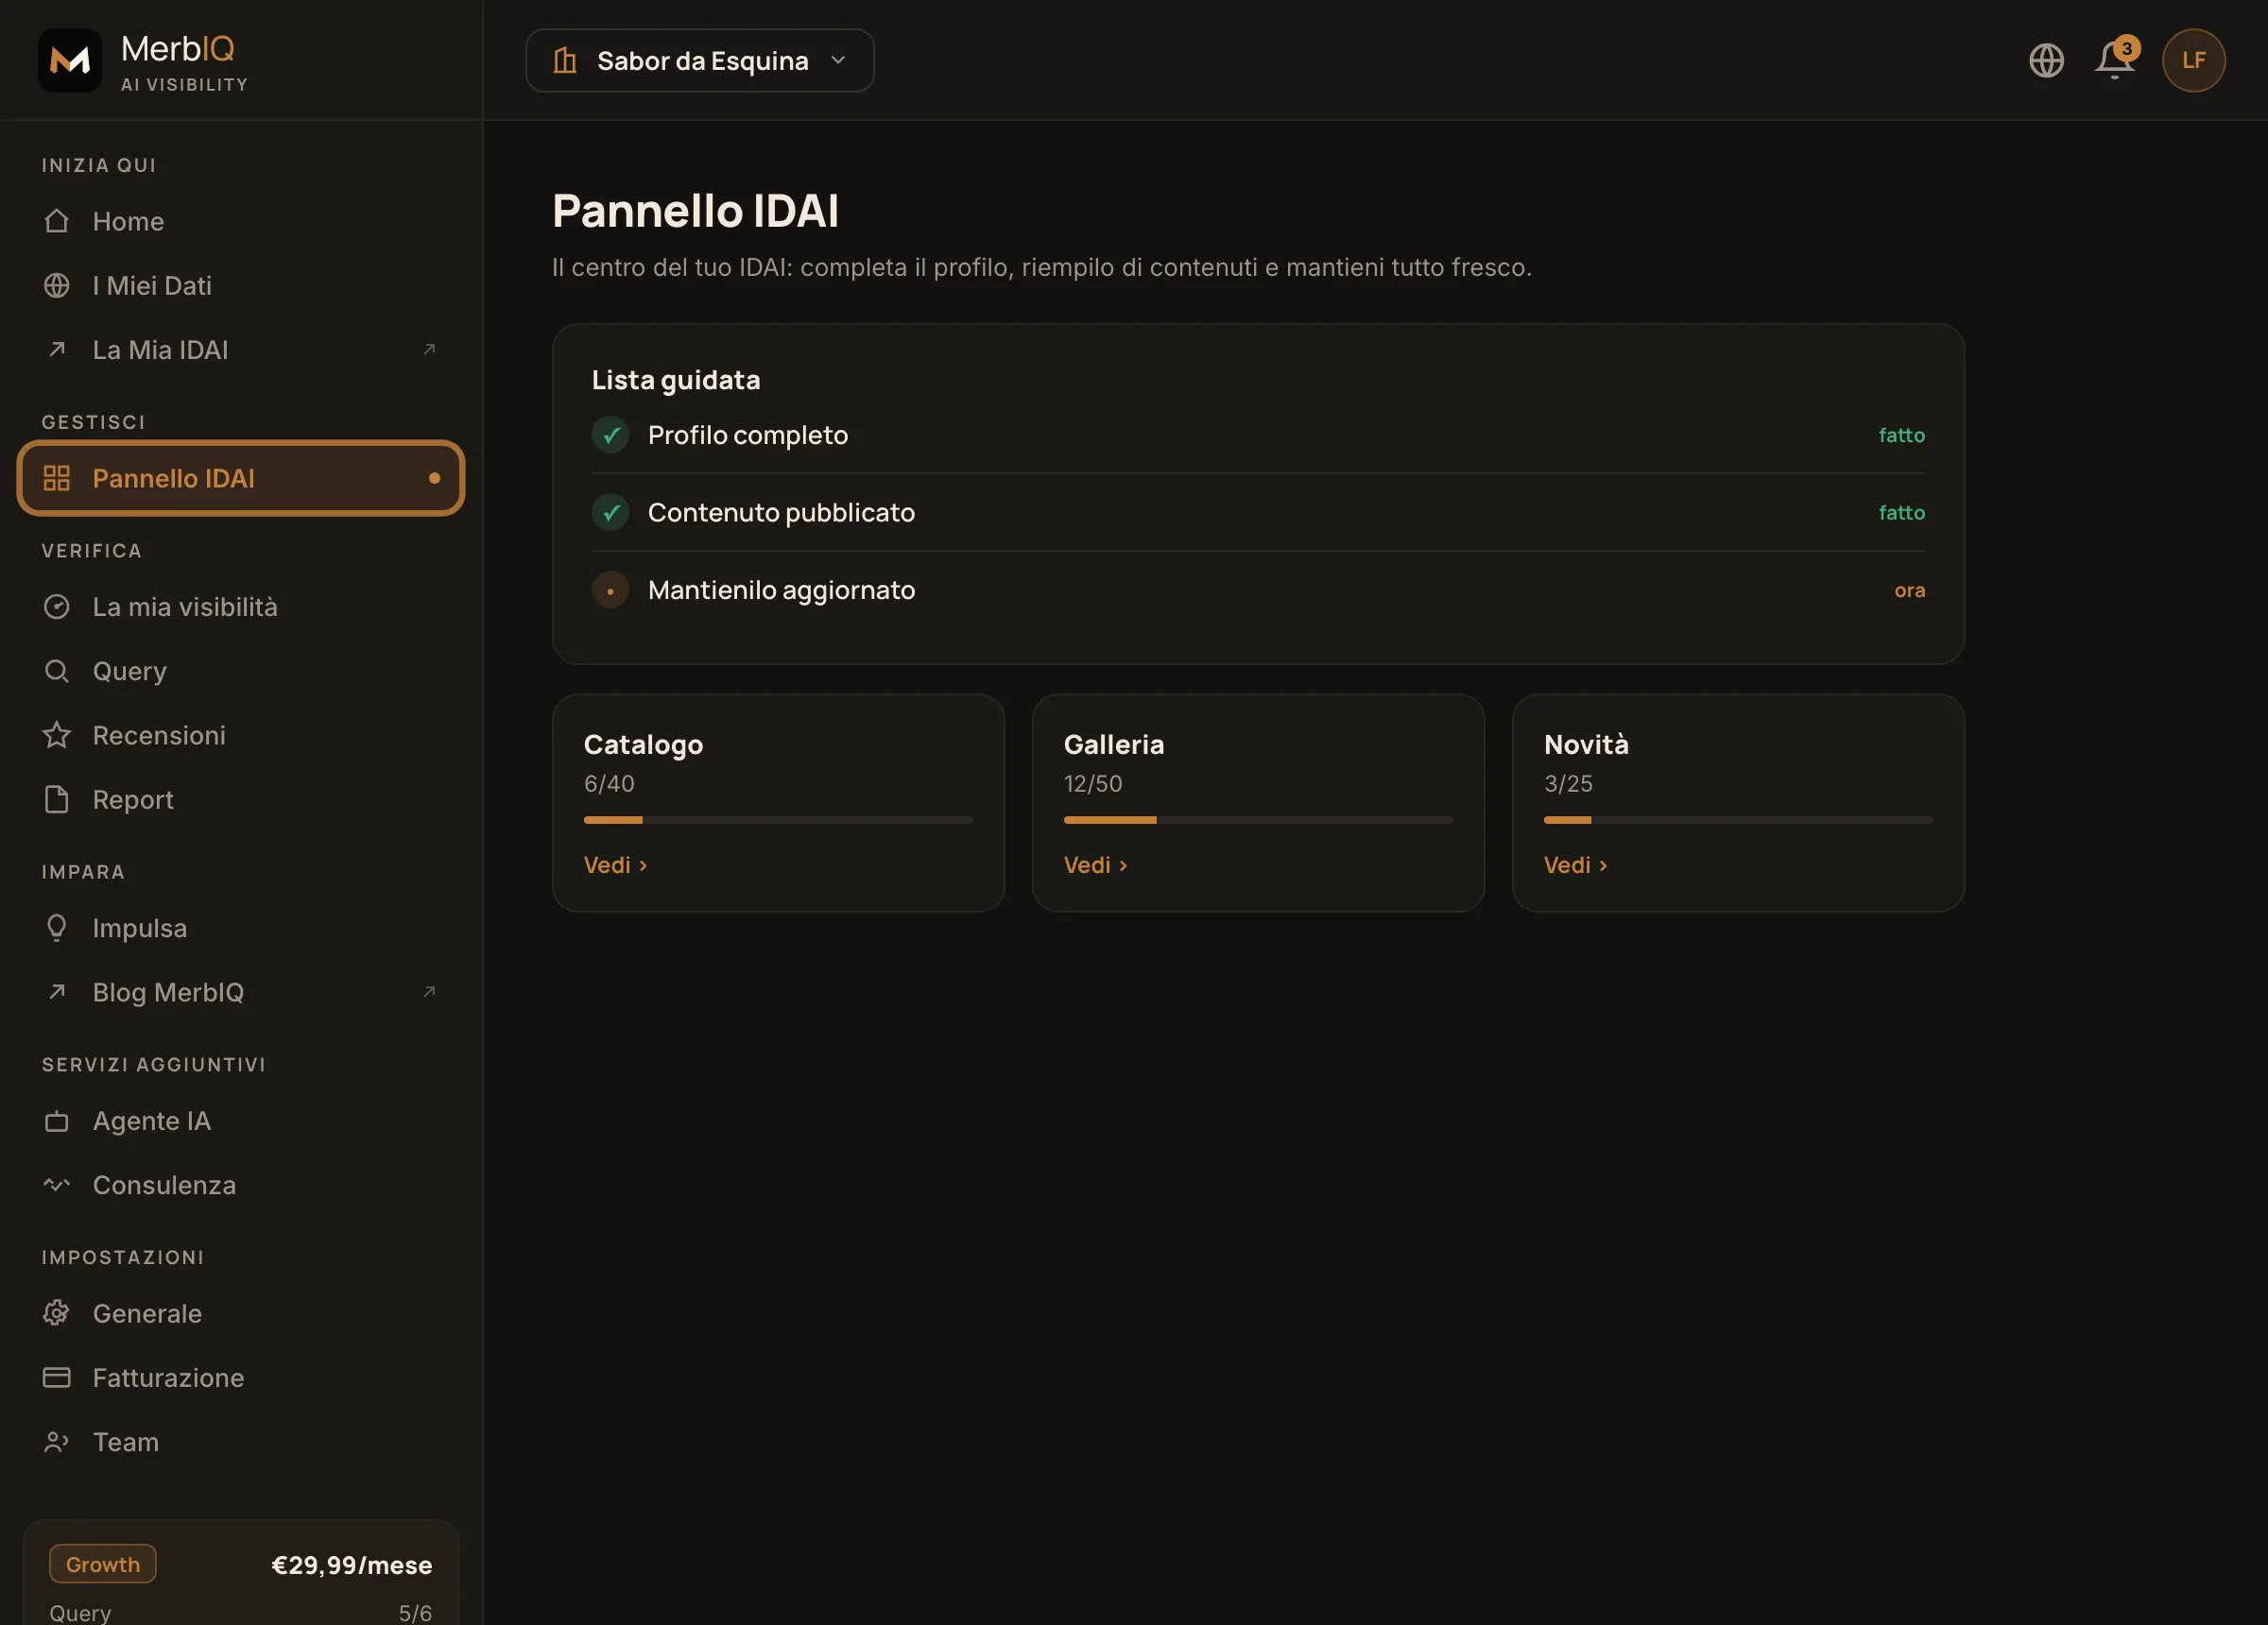
Task: Open I Miei Dati menu item
Action: pos(241,285)
